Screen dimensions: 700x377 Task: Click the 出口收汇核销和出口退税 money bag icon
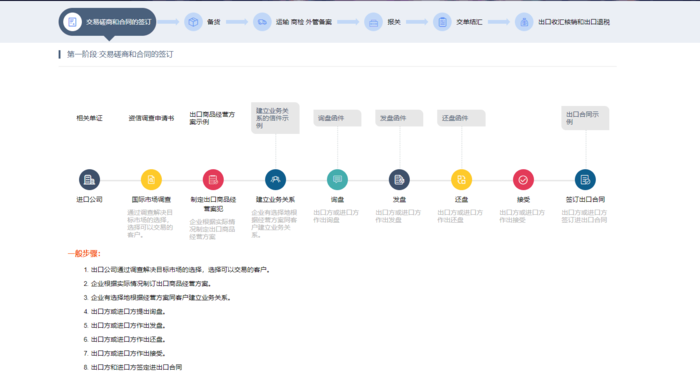click(x=524, y=22)
